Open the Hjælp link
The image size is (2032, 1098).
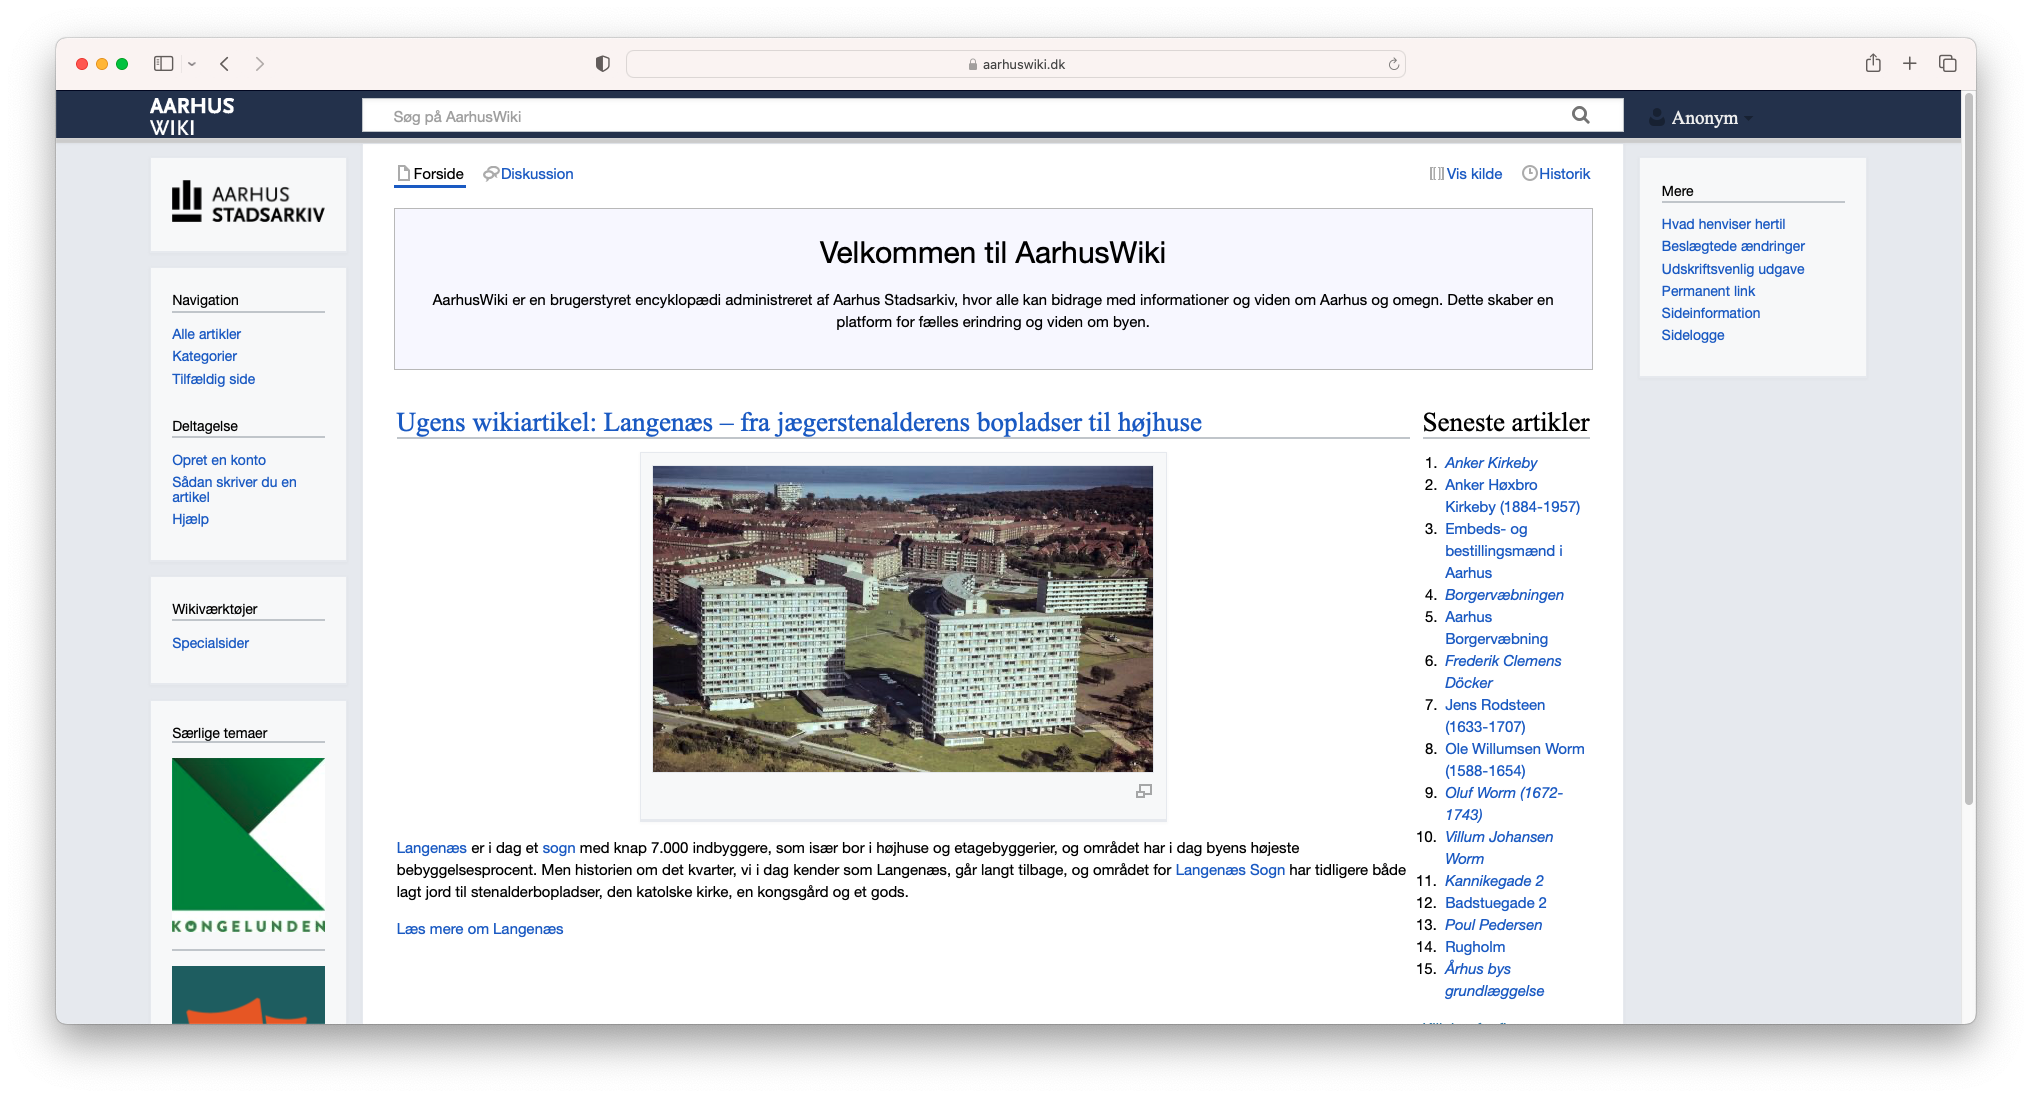(190, 519)
